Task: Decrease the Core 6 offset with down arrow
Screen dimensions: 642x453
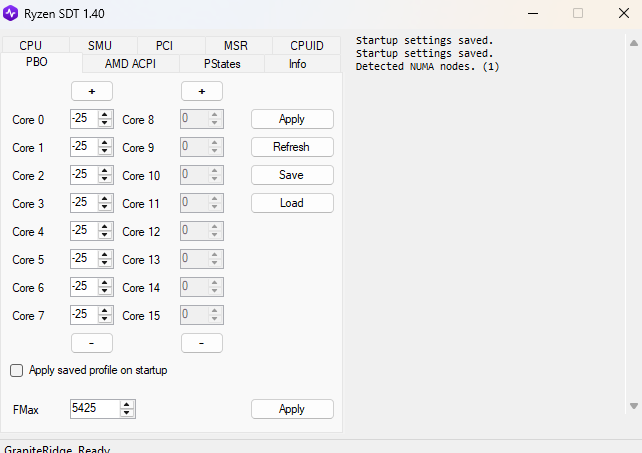Action: pyautogui.click(x=105, y=291)
